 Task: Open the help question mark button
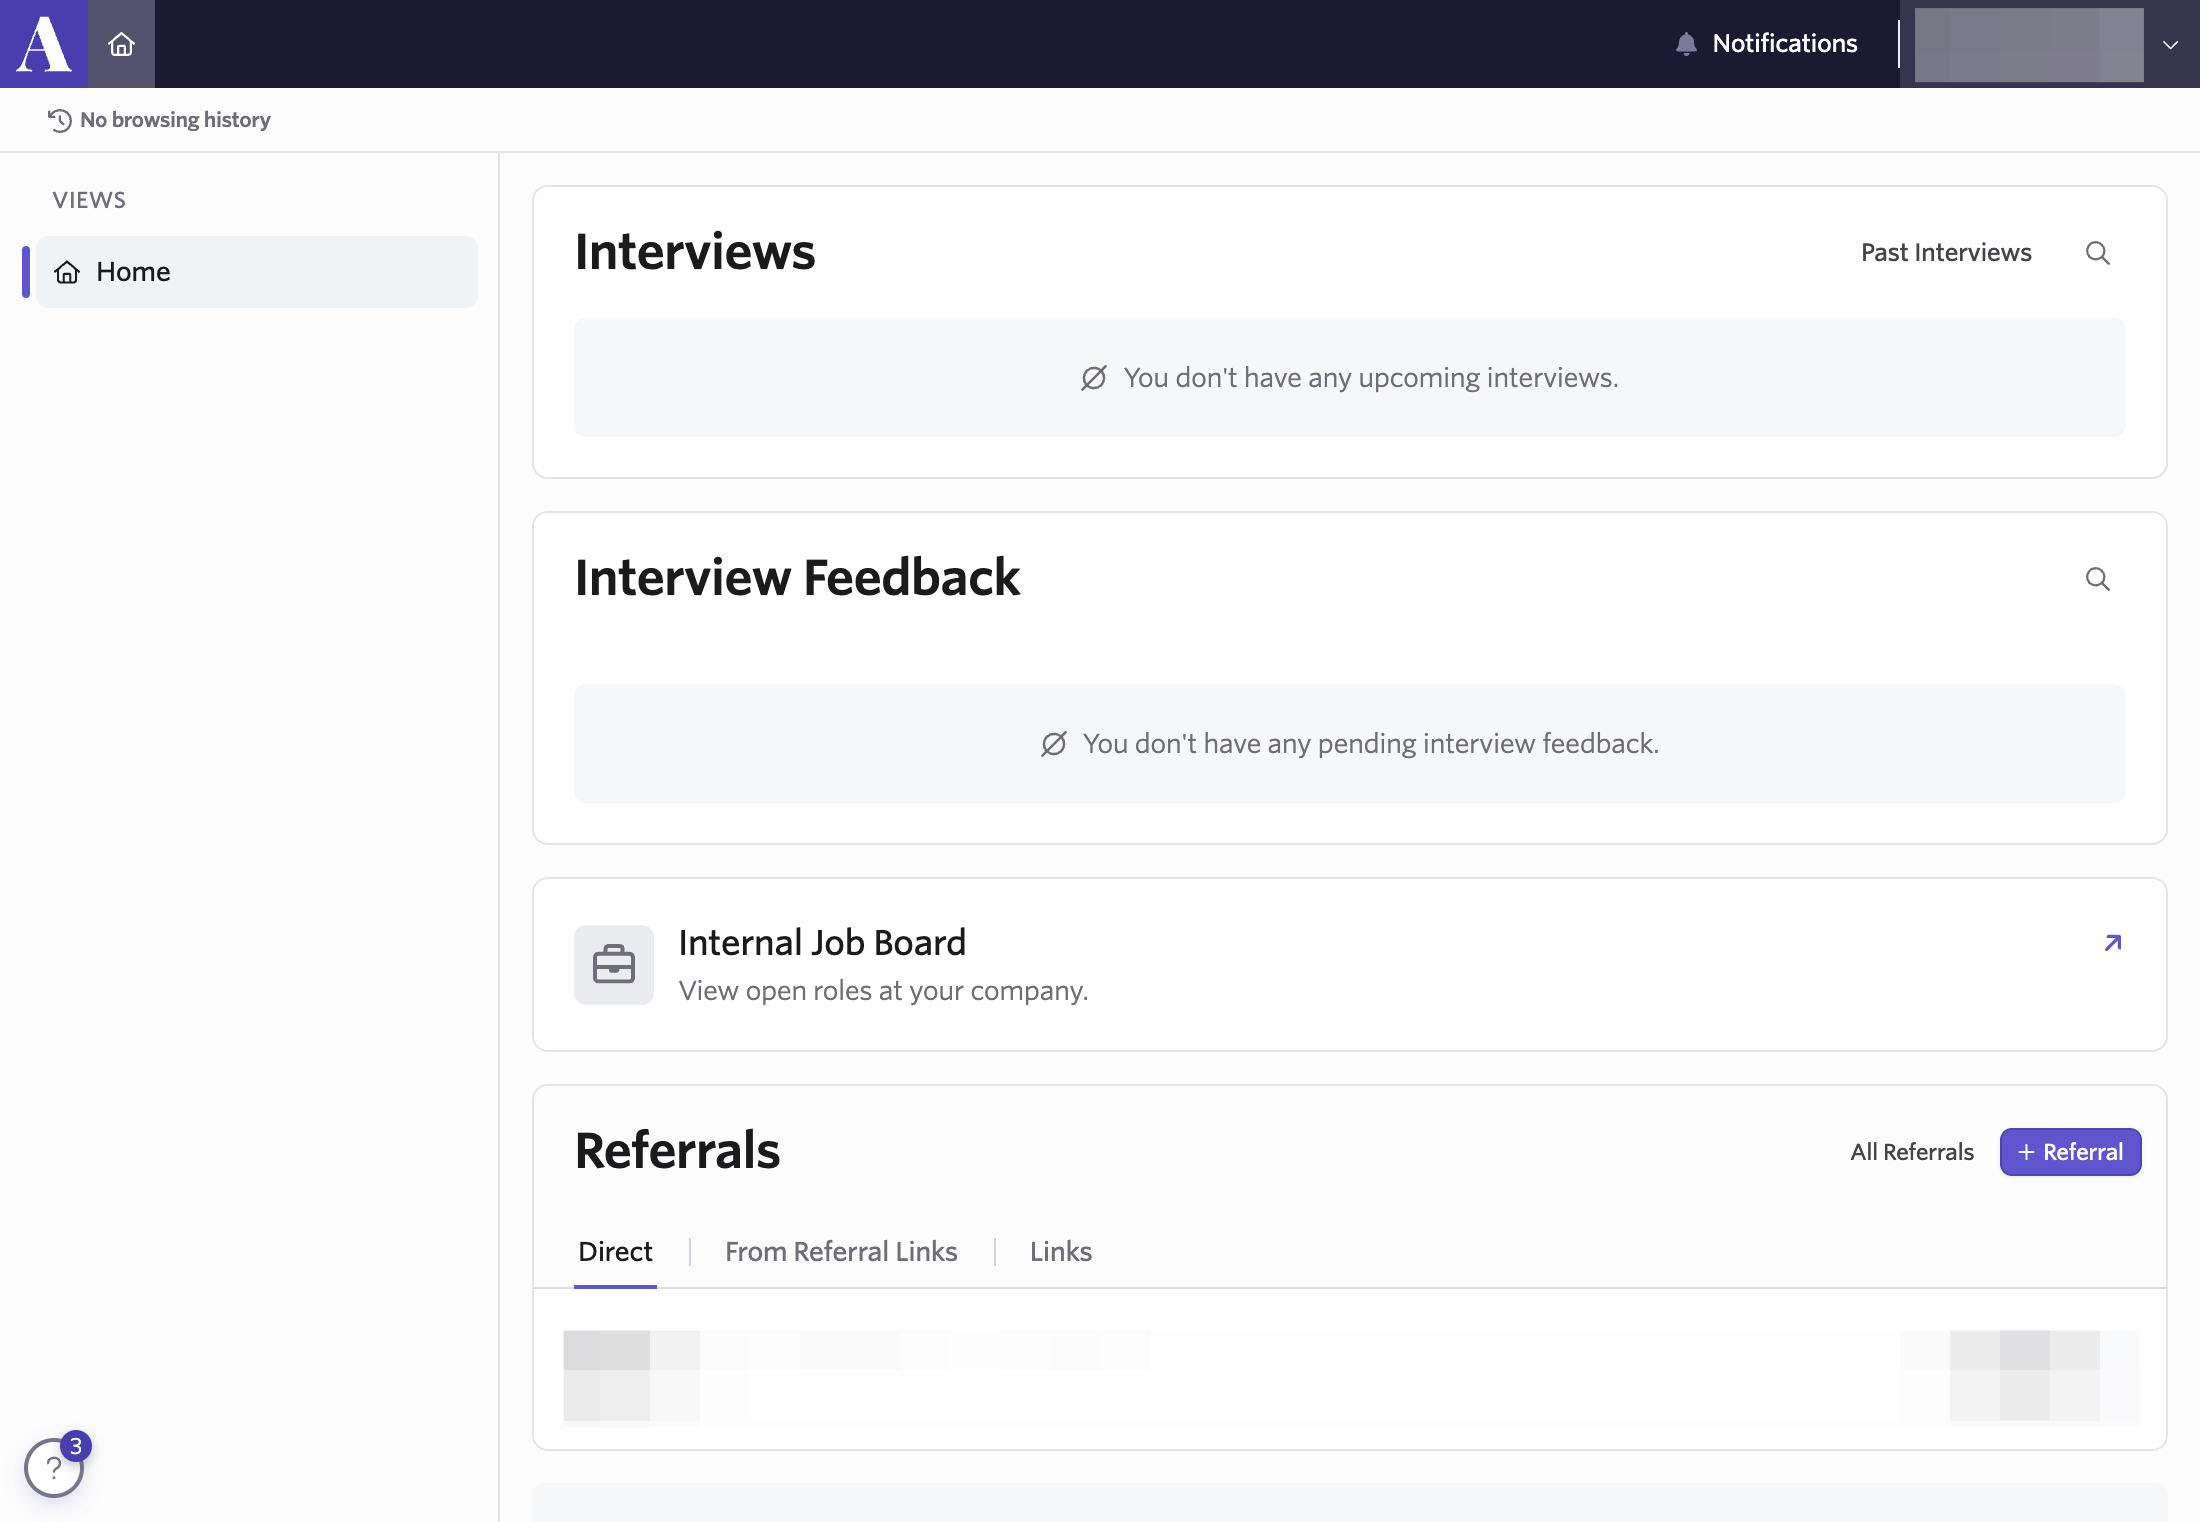click(x=54, y=1468)
